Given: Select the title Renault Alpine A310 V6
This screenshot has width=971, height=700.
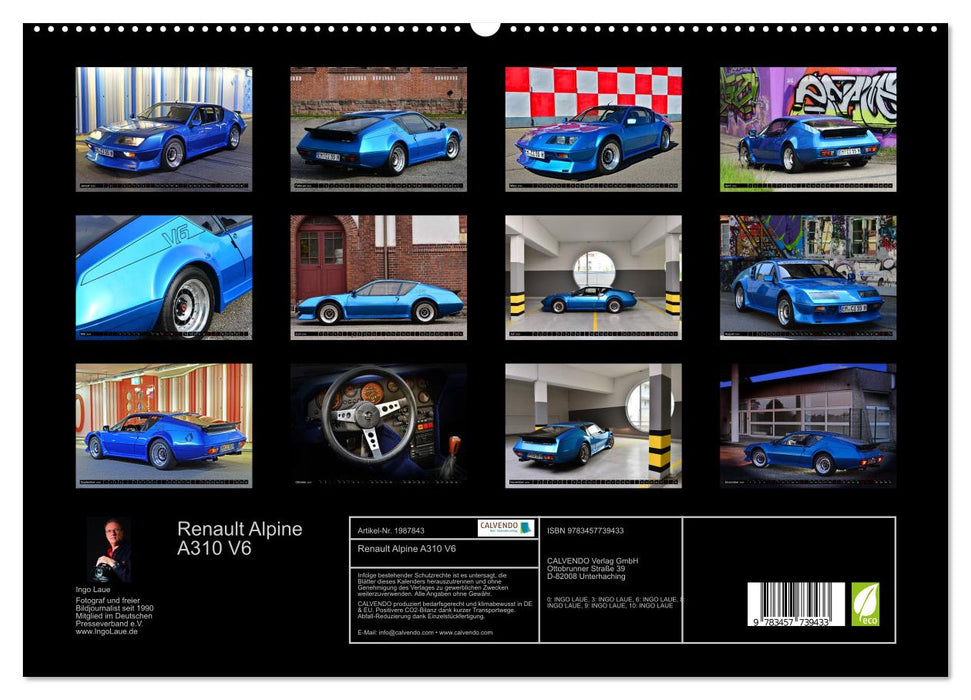Looking at the screenshot, I should tap(240, 538).
